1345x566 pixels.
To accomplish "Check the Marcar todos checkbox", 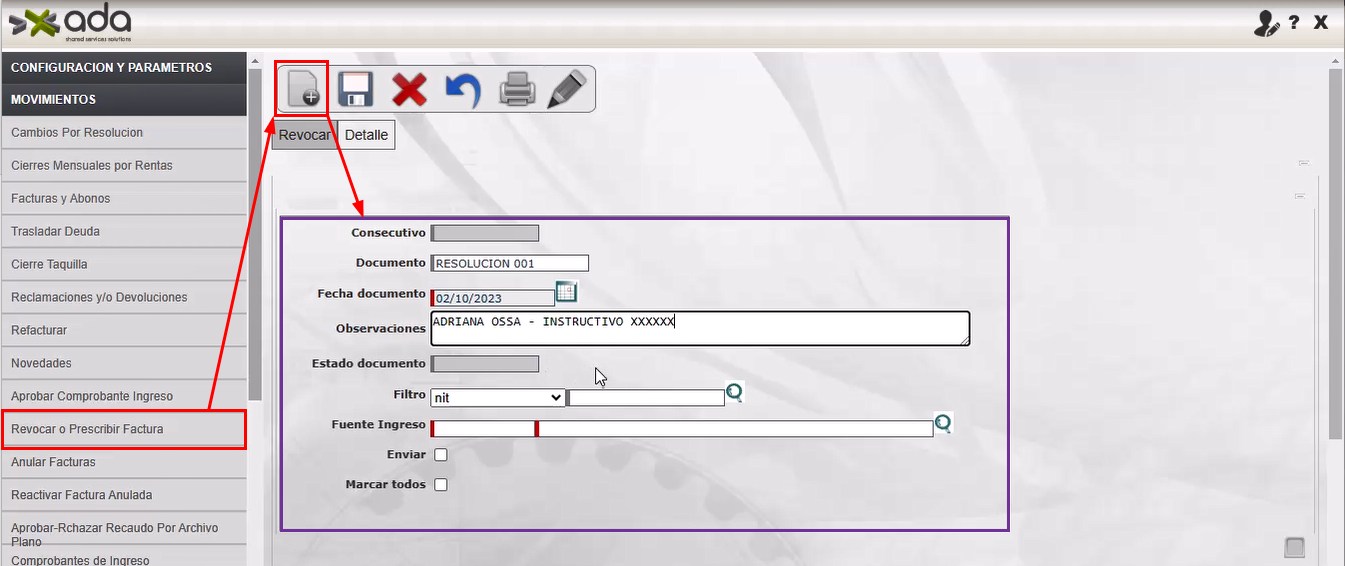I will pyautogui.click(x=441, y=485).
